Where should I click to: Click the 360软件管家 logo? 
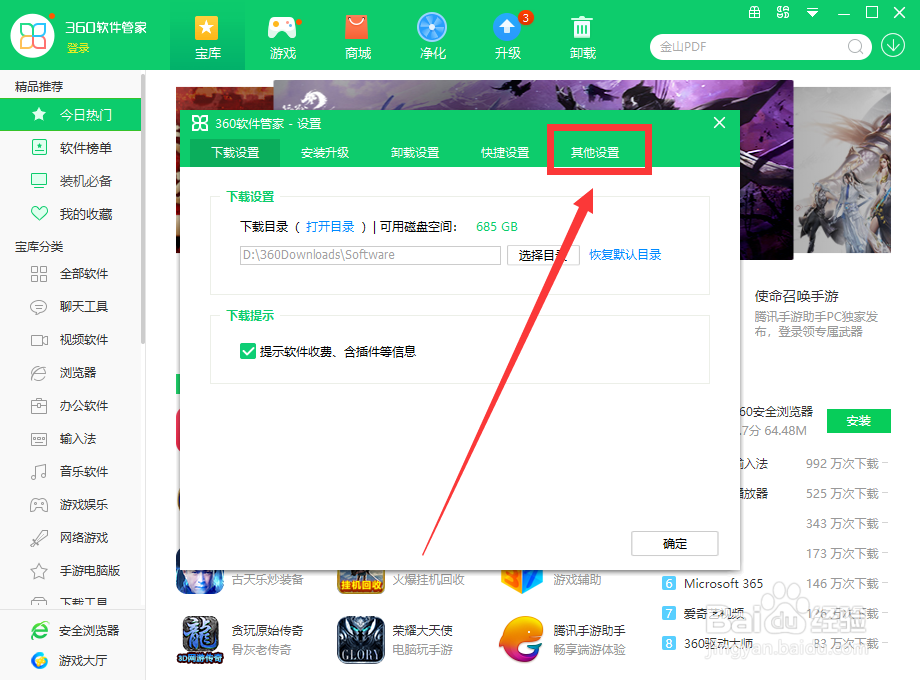(33, 35)
